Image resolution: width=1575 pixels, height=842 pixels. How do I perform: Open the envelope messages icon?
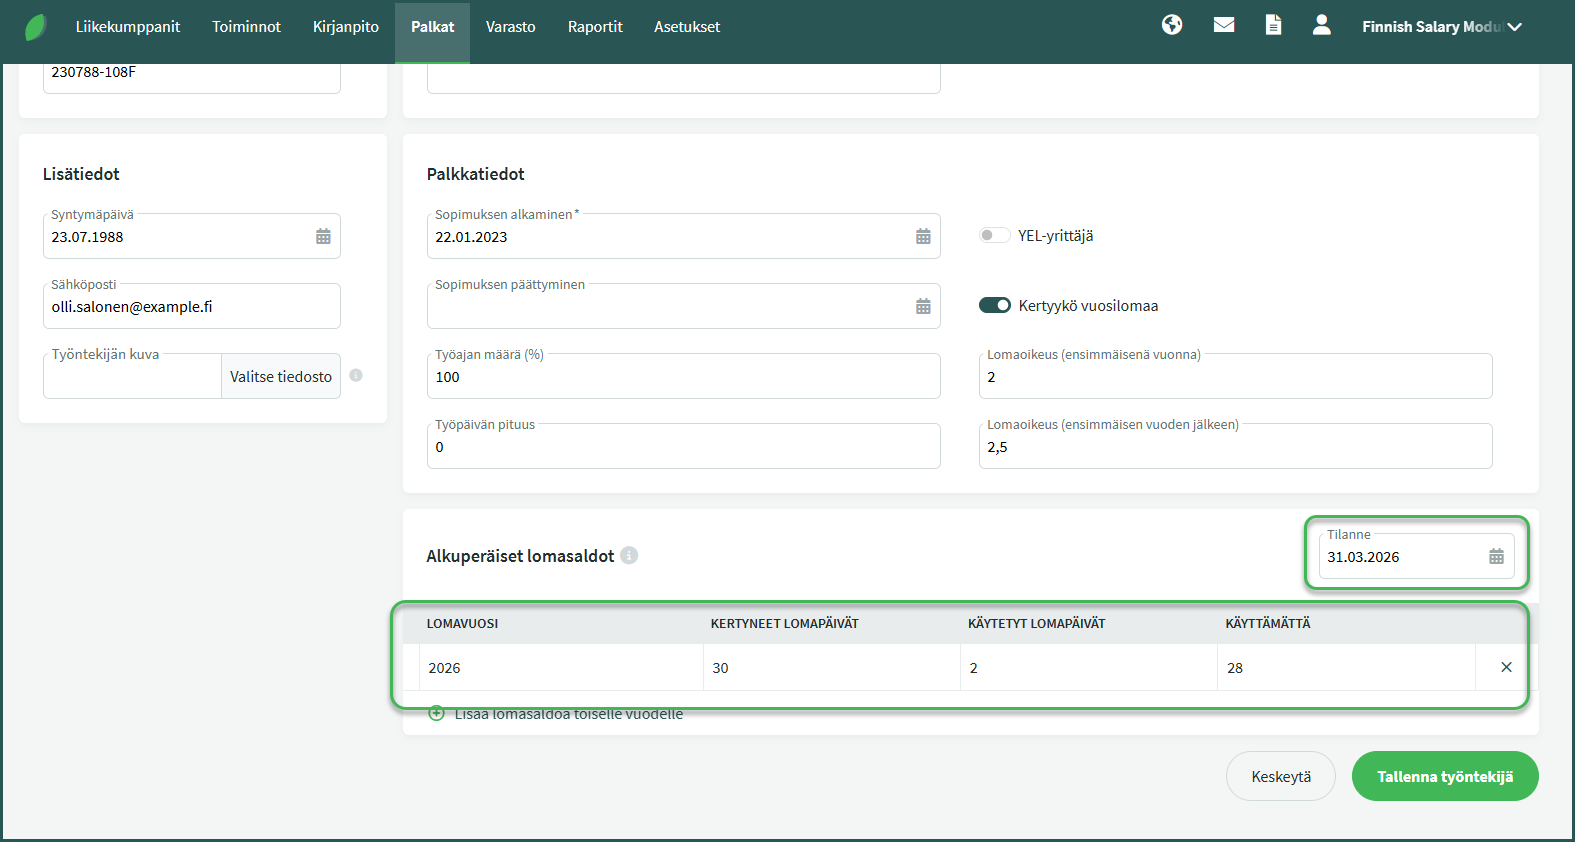[x=1223, y=25]
